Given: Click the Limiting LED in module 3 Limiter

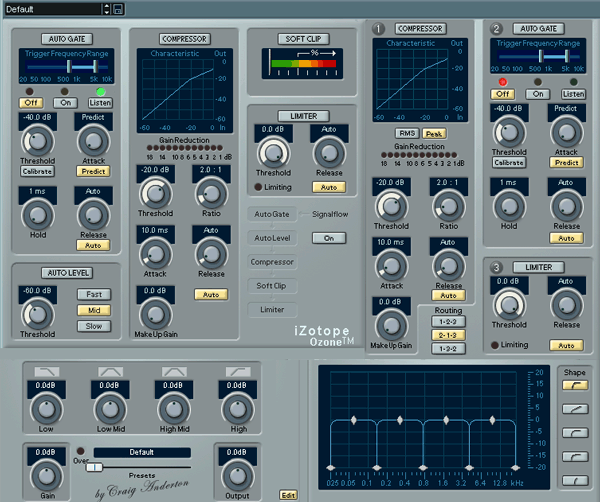Looking at the screenshot, I should click(495, 345).
